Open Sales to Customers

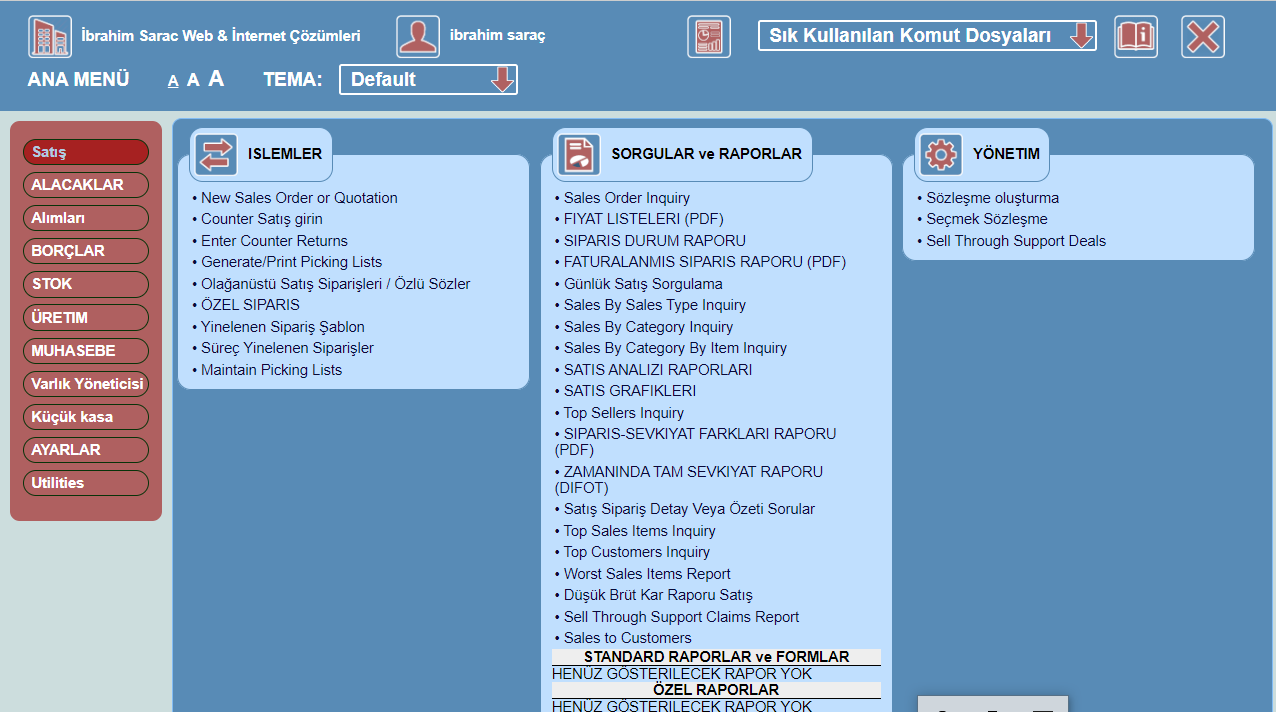(627, 638)
